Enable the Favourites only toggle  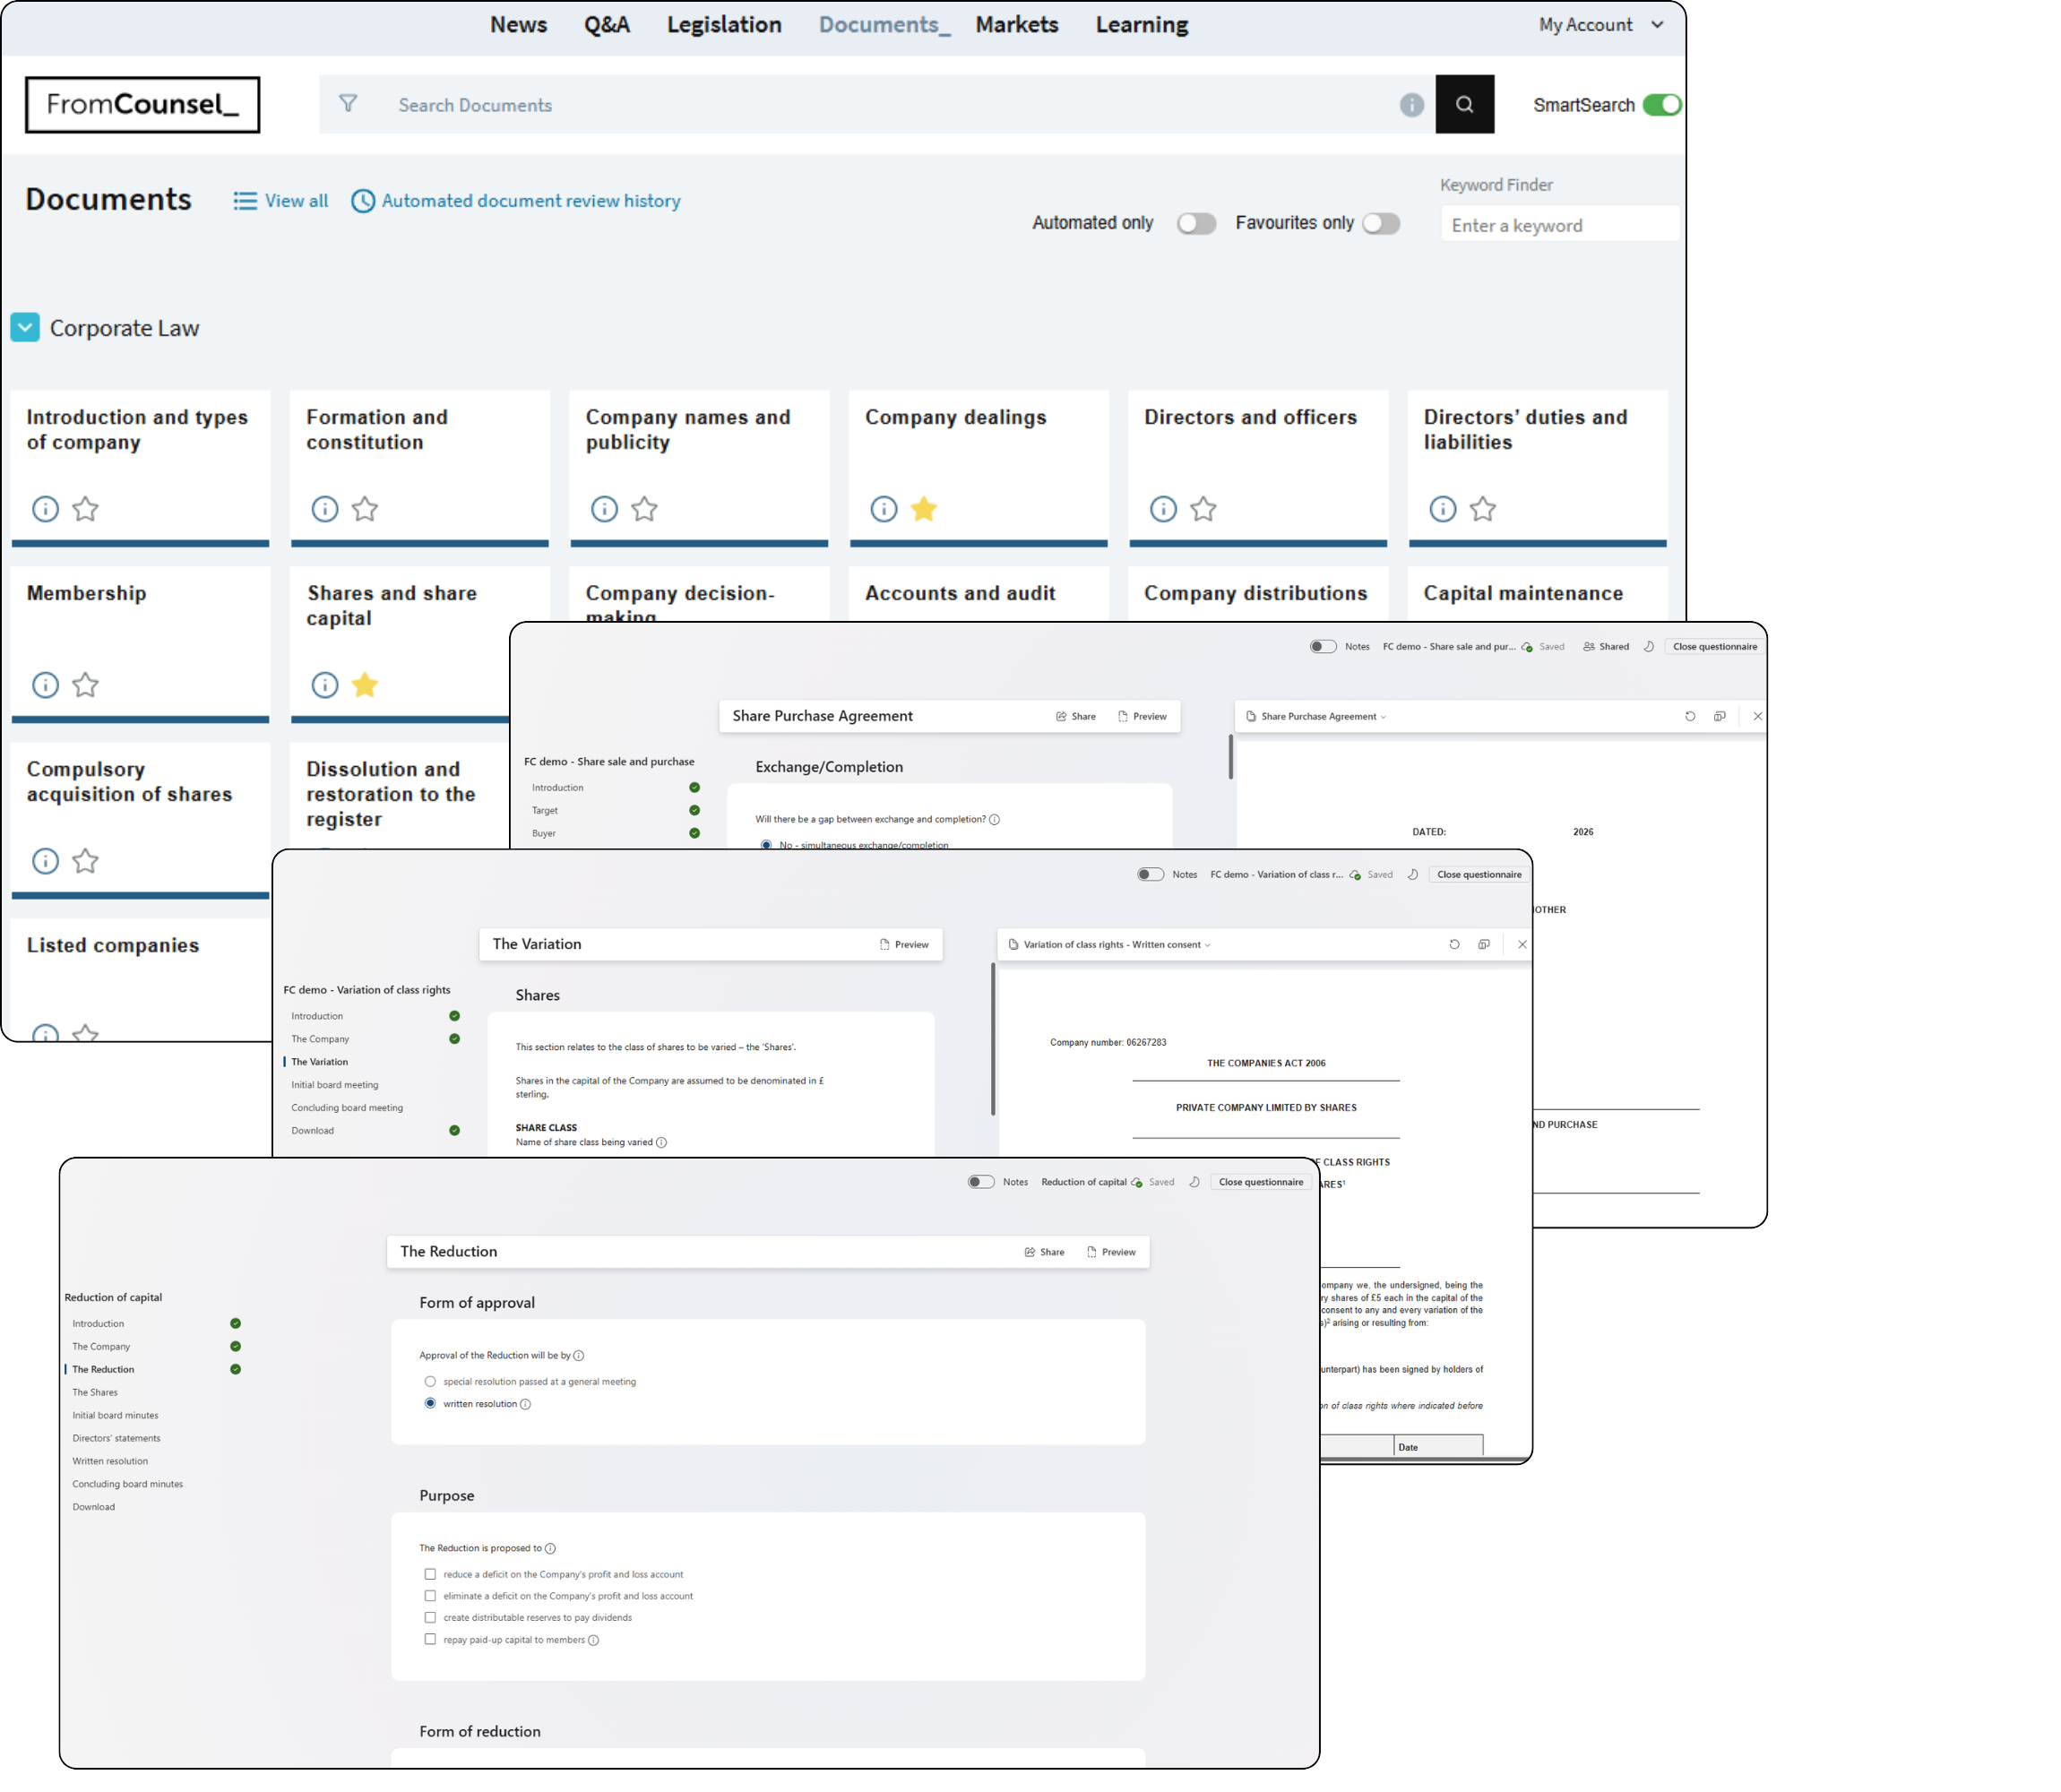pos(1381,223)
